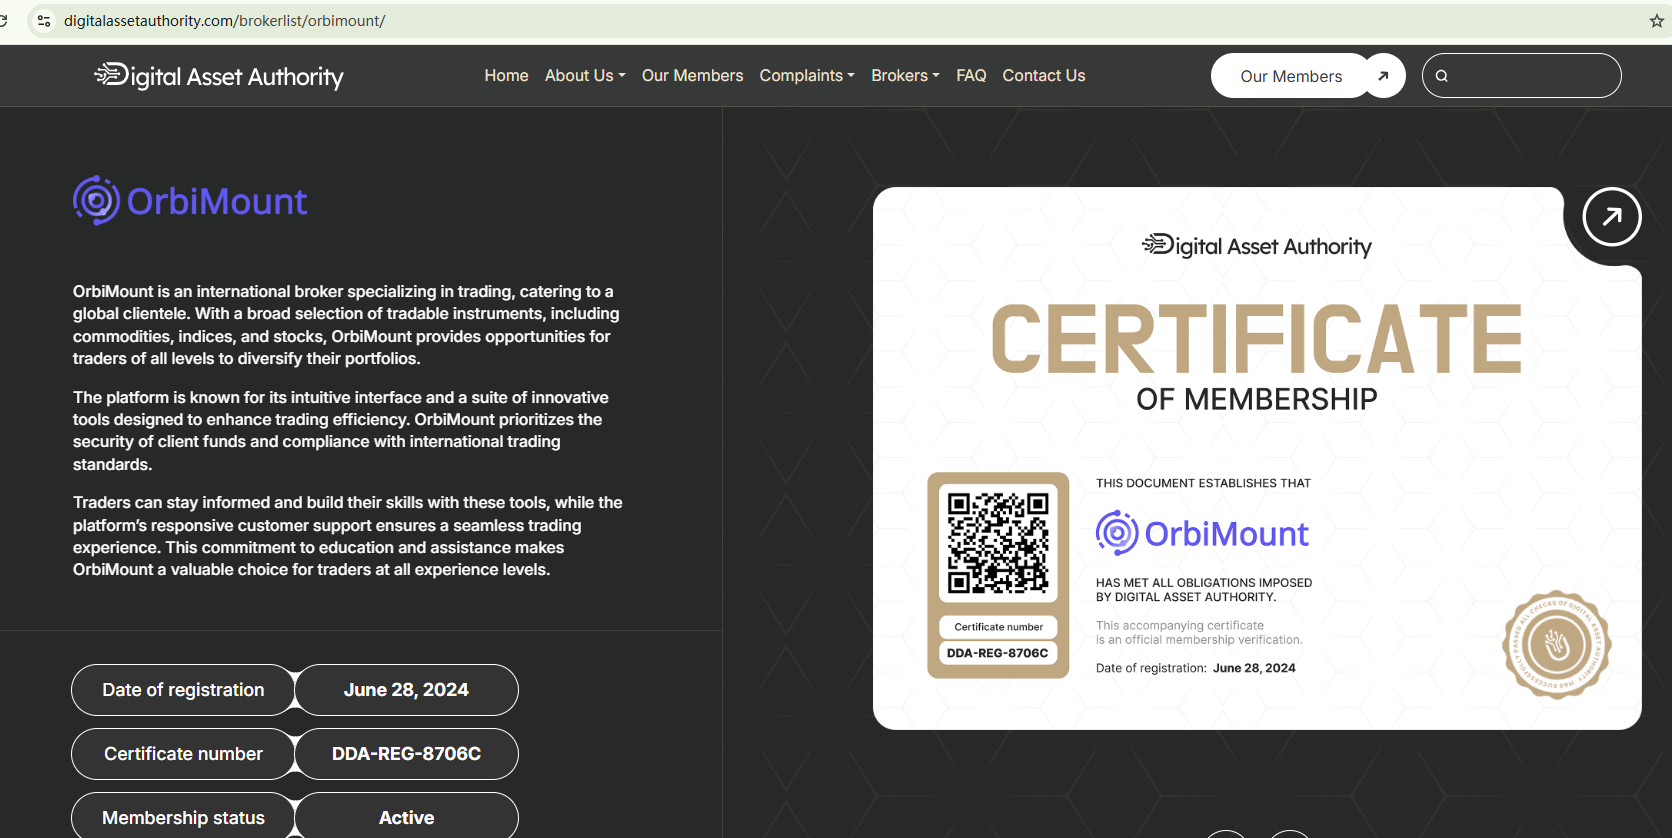Click the search magnifier icon

[1442, 76]
